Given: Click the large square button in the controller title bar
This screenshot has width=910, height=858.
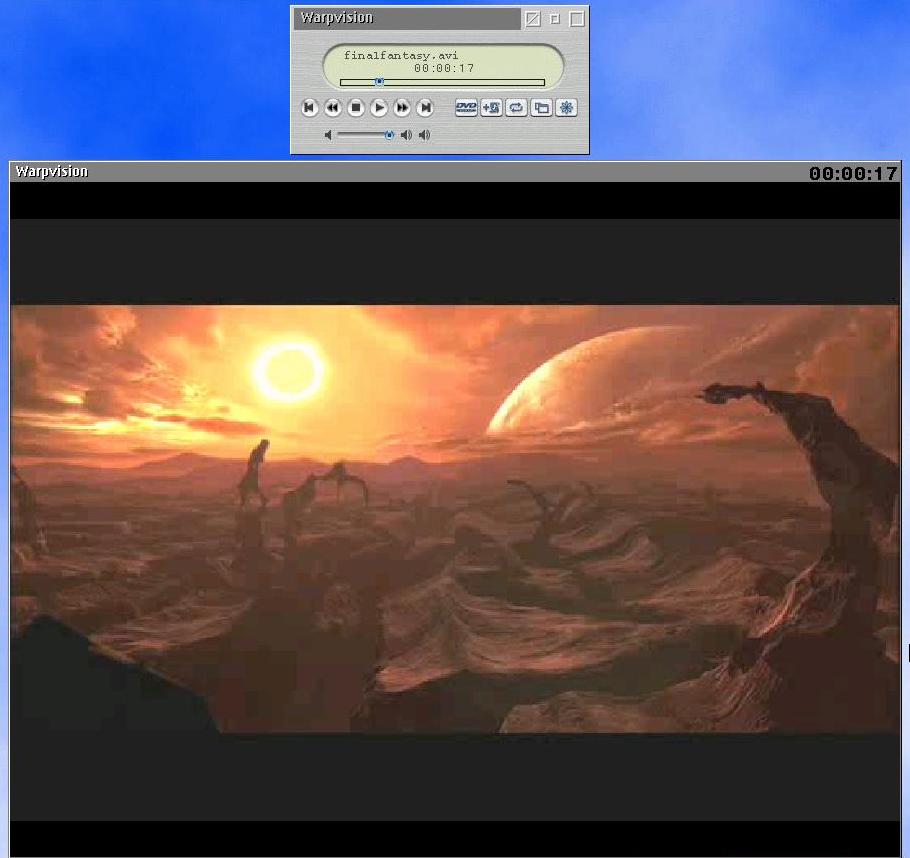Looking at the screenshot, I should (577, 19).
